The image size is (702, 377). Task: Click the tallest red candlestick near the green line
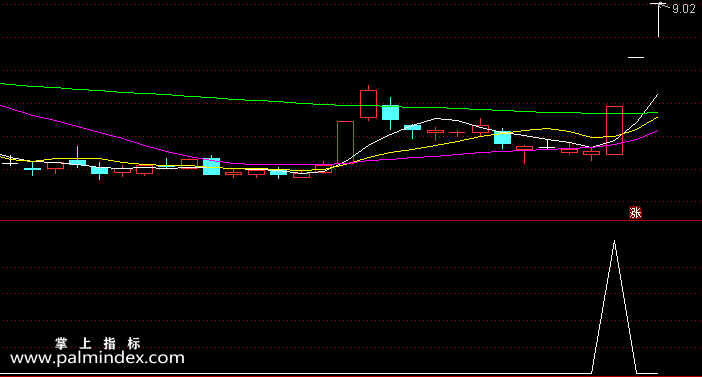(x=368, y=104)
